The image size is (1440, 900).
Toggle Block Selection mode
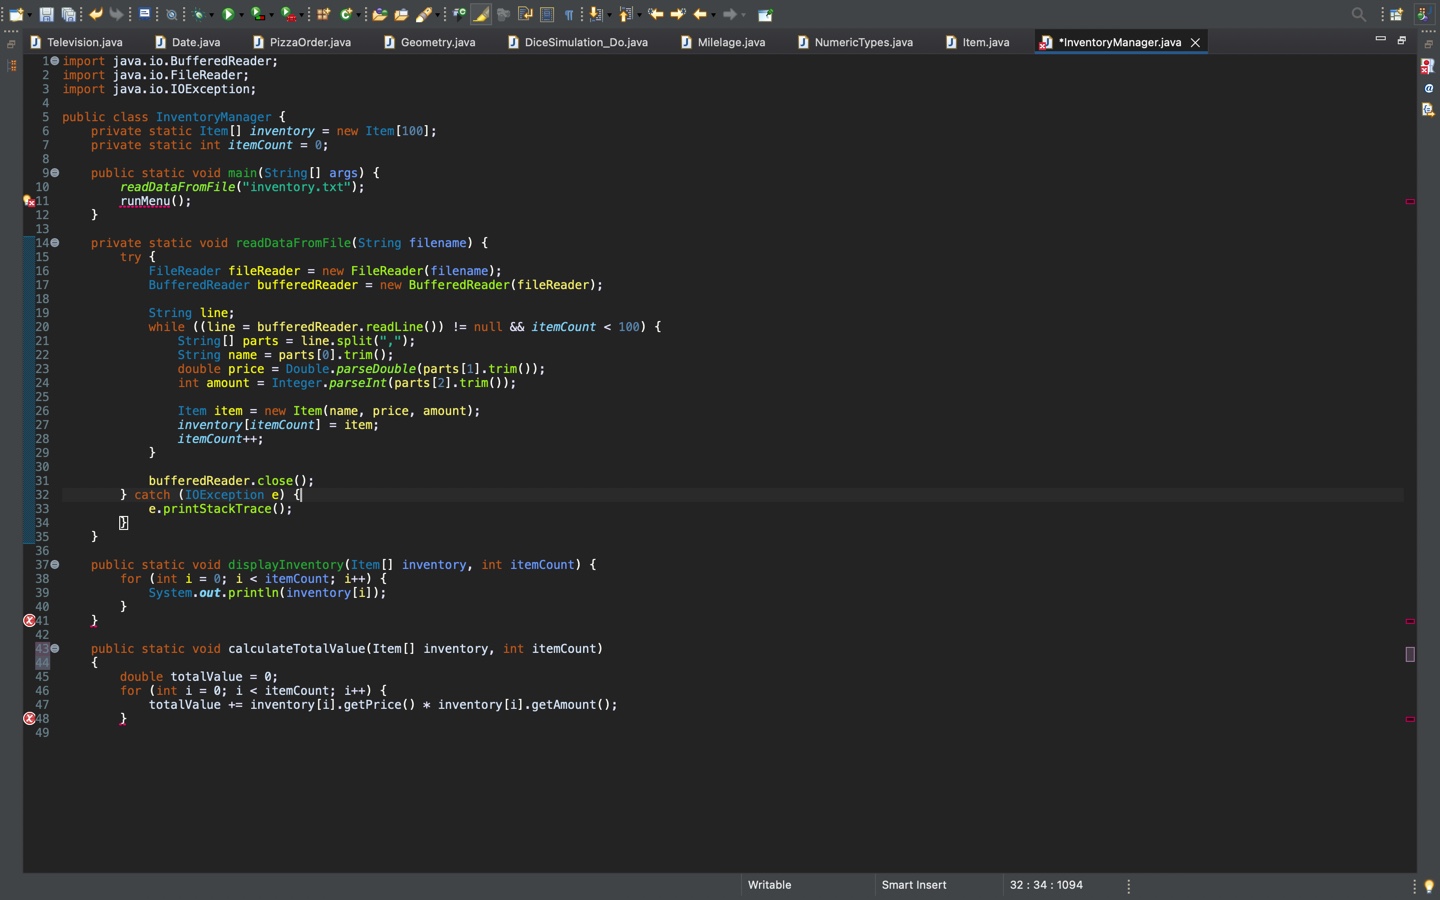point(547,15)
